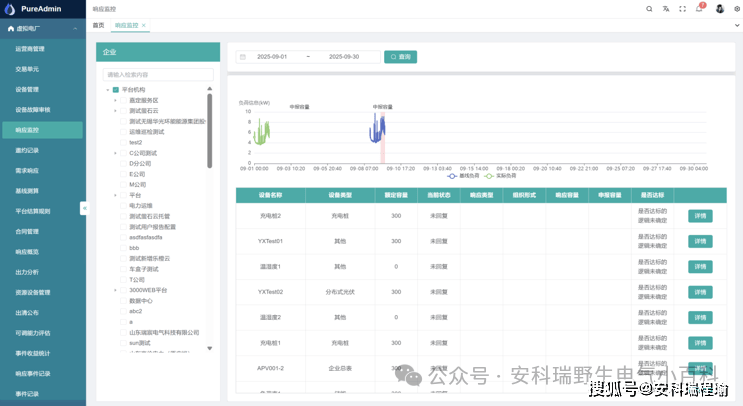The height and width of the screenshot is (406, 743).
Task: Click the pink highlighted band in chart
Action: [x=382, y=138]
